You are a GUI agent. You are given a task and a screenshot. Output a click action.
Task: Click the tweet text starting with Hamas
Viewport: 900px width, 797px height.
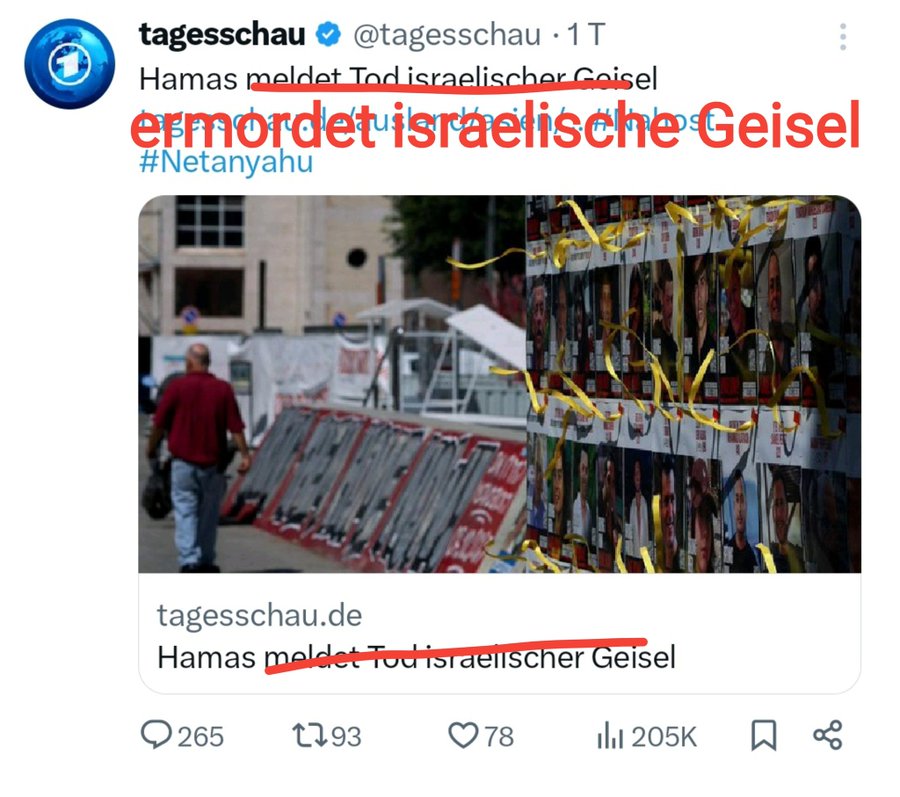tap(398, 79)
